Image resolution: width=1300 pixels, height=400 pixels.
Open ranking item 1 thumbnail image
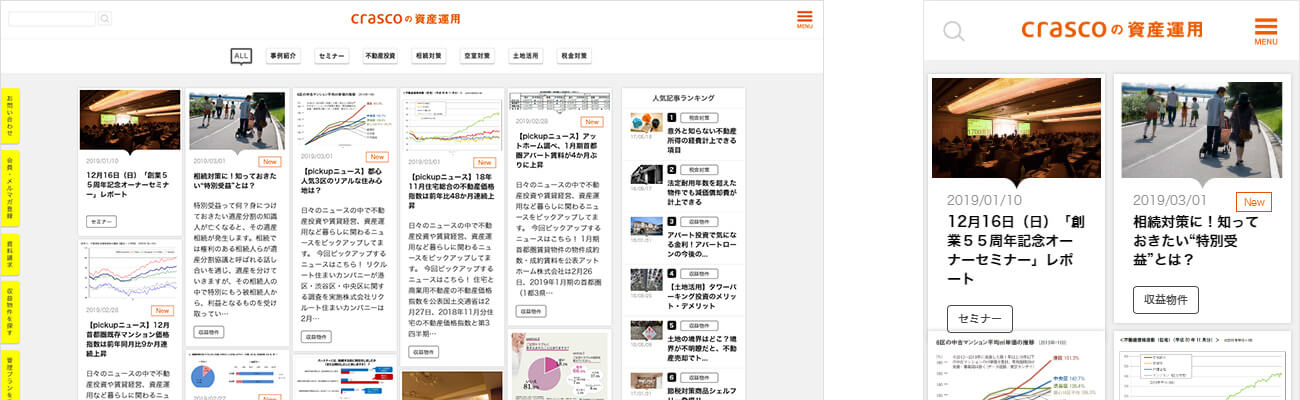click(x=646, y=122)
